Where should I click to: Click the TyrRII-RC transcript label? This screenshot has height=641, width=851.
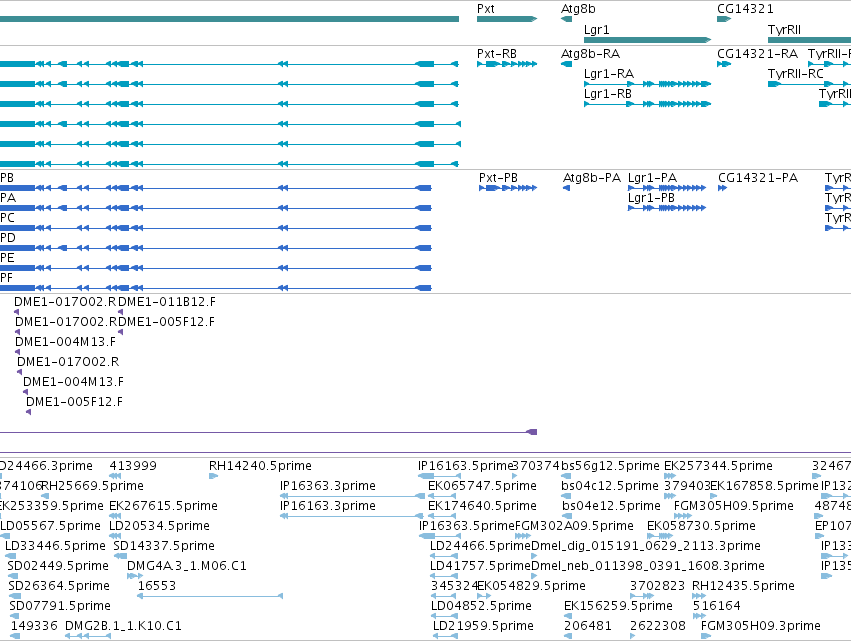(x=796, y=74)
